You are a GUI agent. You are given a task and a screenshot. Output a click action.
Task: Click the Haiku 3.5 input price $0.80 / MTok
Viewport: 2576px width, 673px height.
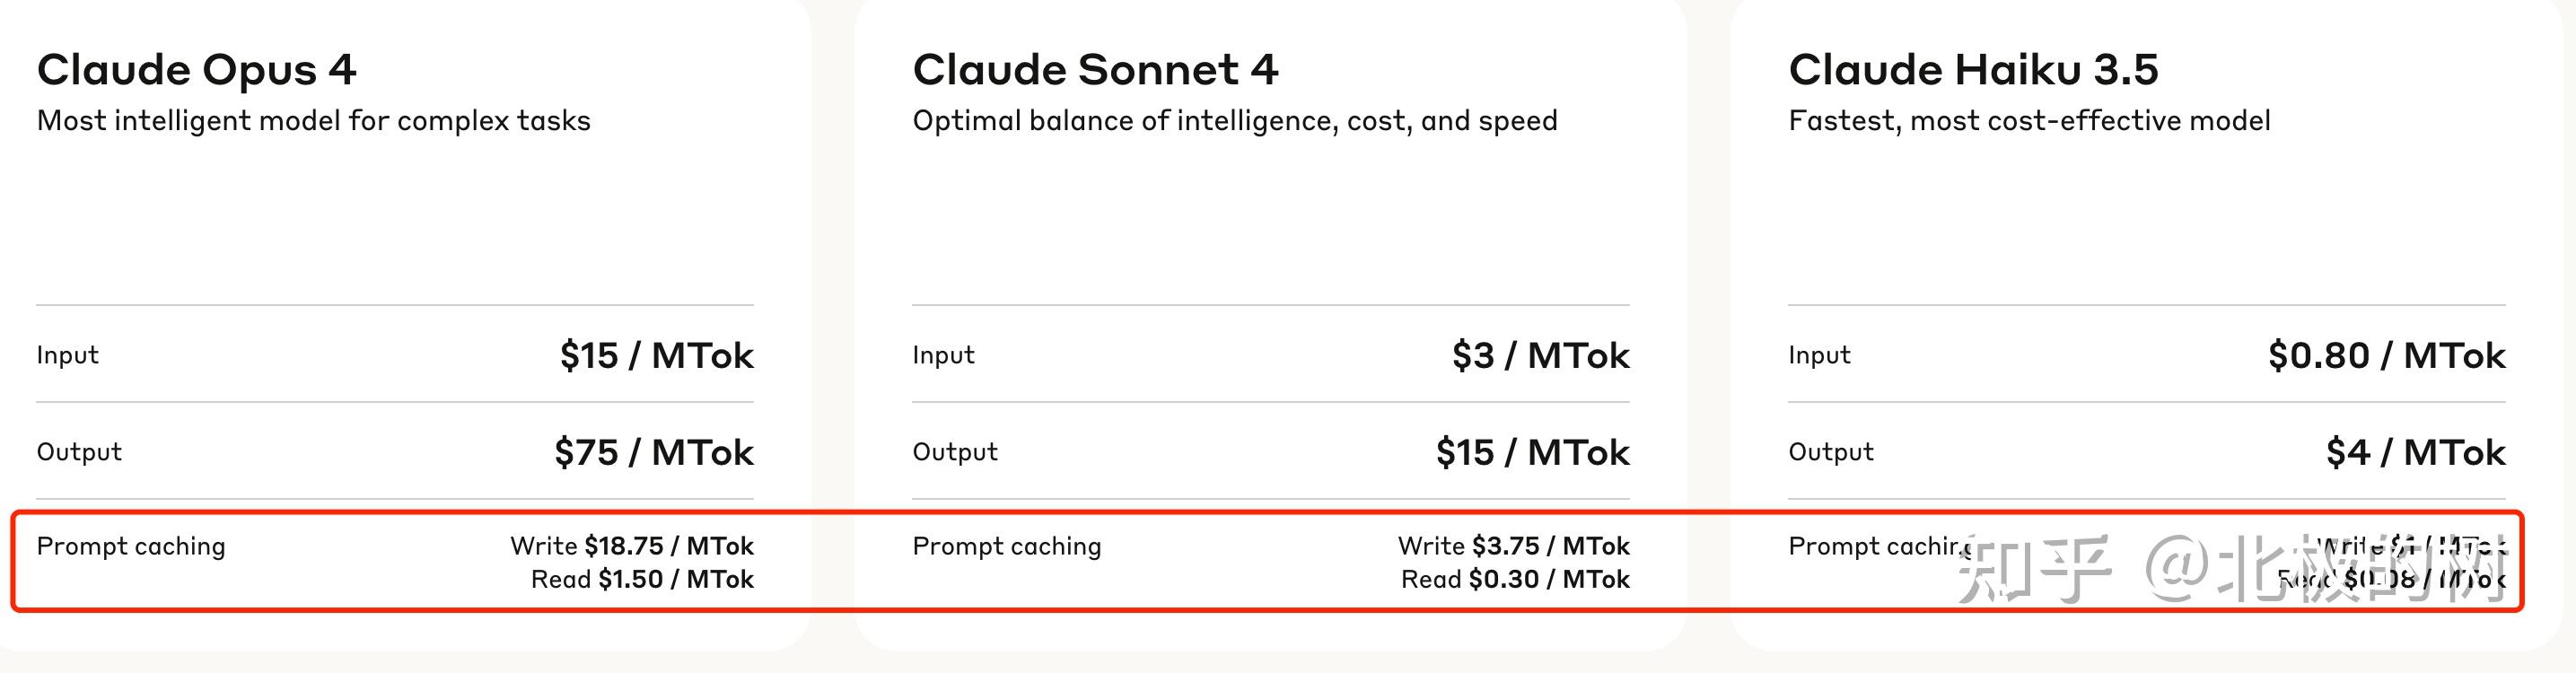click(2386, 355)
